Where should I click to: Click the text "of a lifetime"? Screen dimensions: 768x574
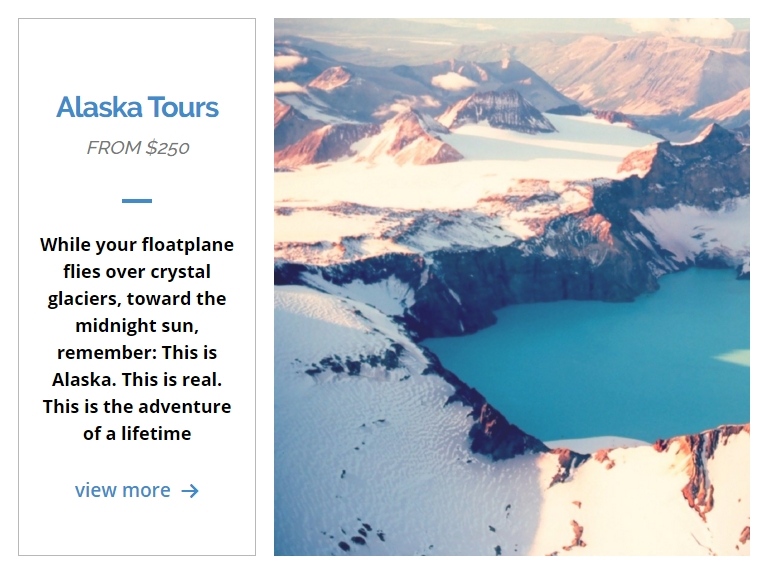pos(137,434)
